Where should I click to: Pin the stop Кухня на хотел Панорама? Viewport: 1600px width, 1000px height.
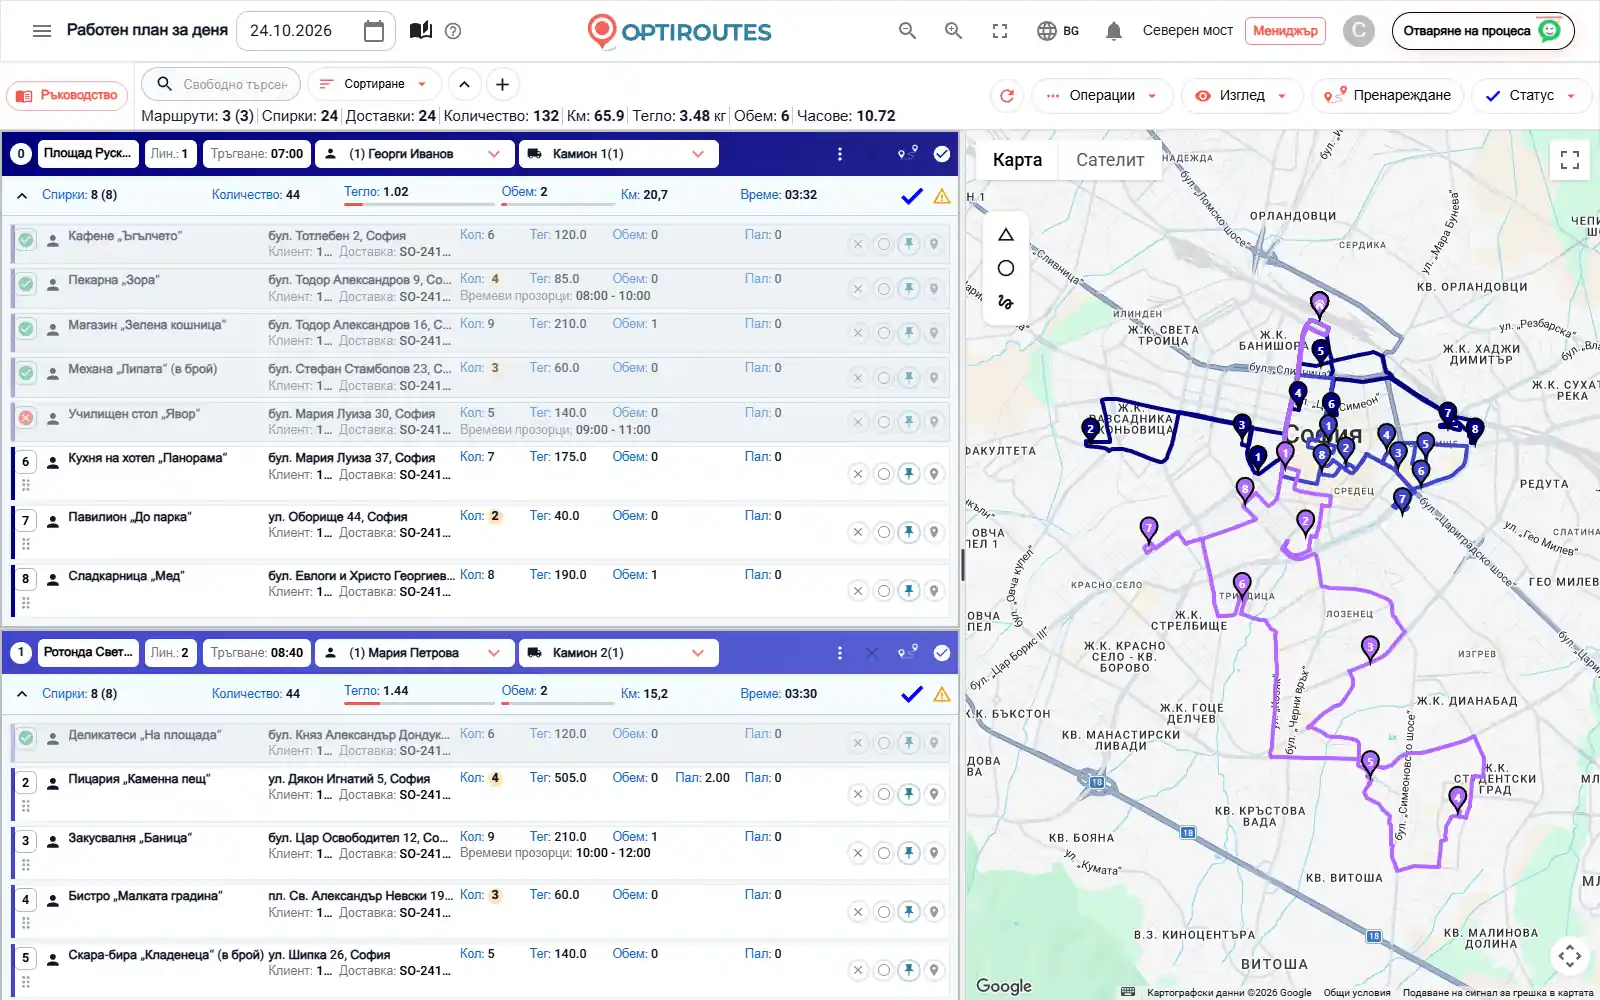909,474
